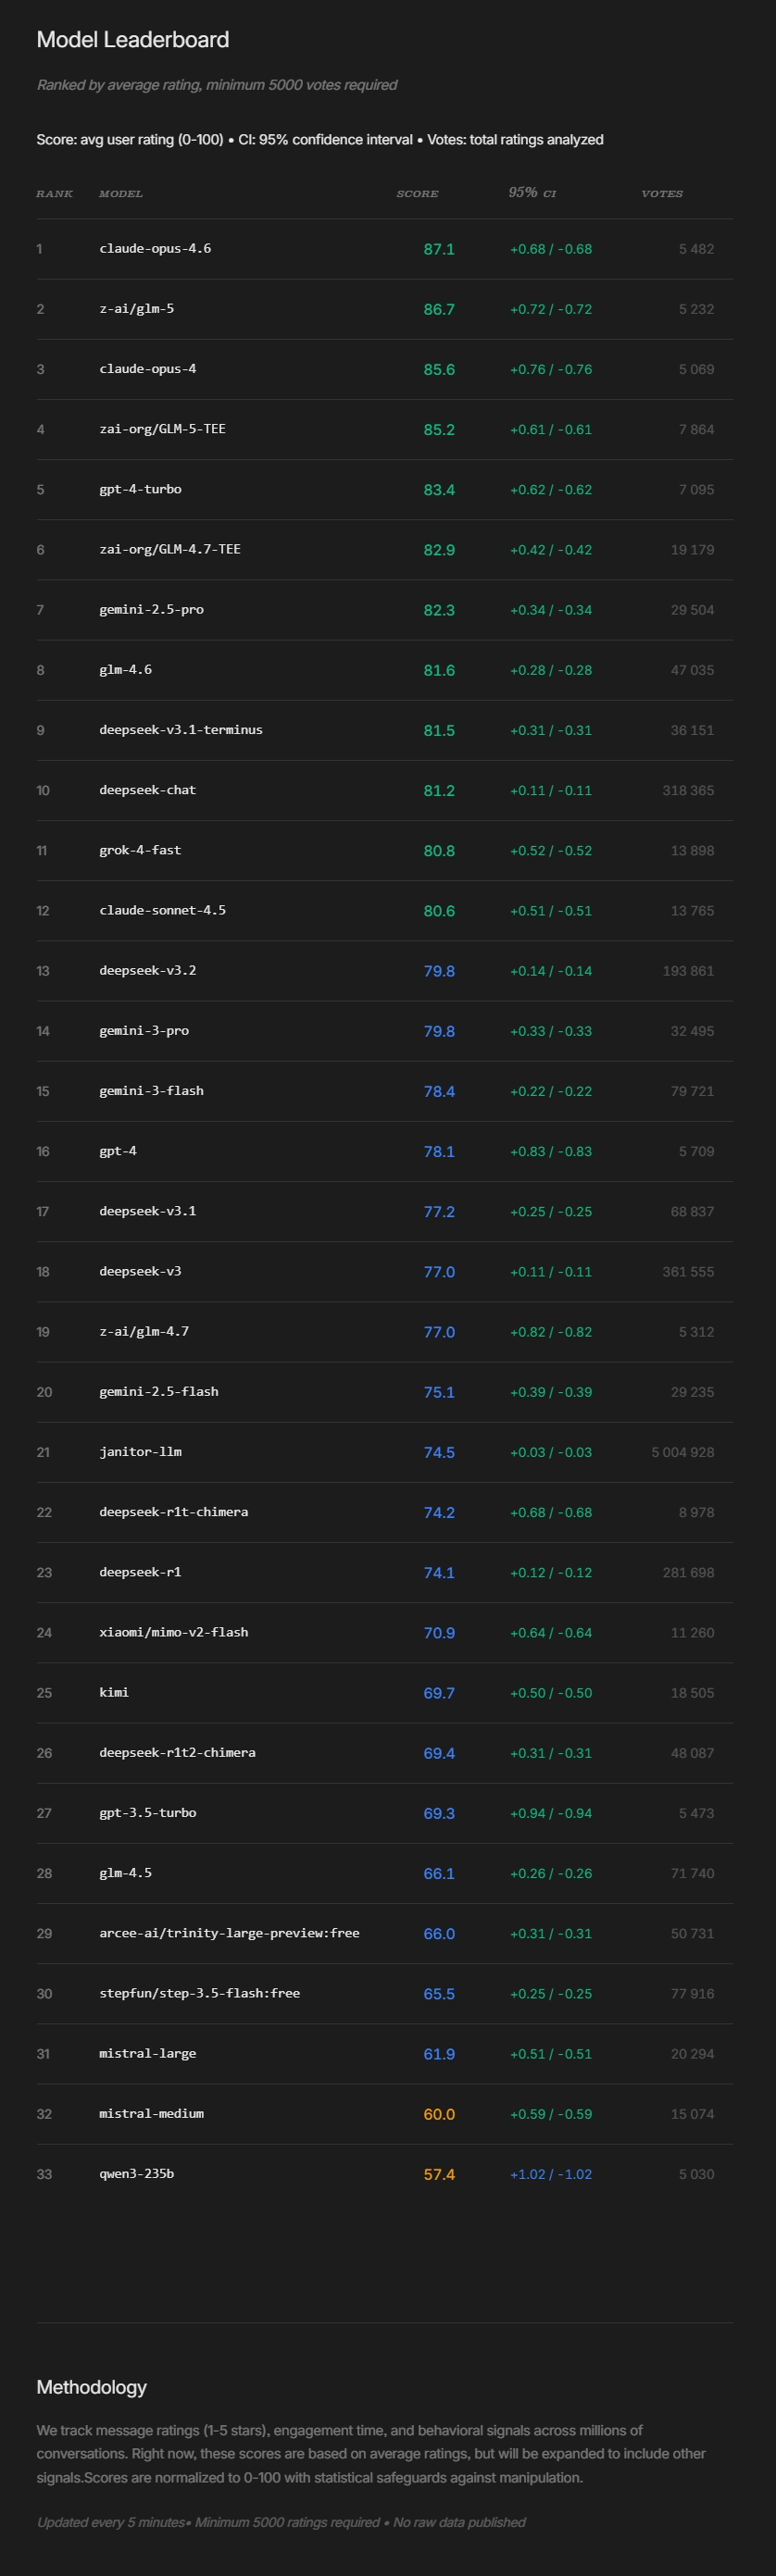
Task: Open the claude-opus-4.6 model entry
Action: pos(155,249)
